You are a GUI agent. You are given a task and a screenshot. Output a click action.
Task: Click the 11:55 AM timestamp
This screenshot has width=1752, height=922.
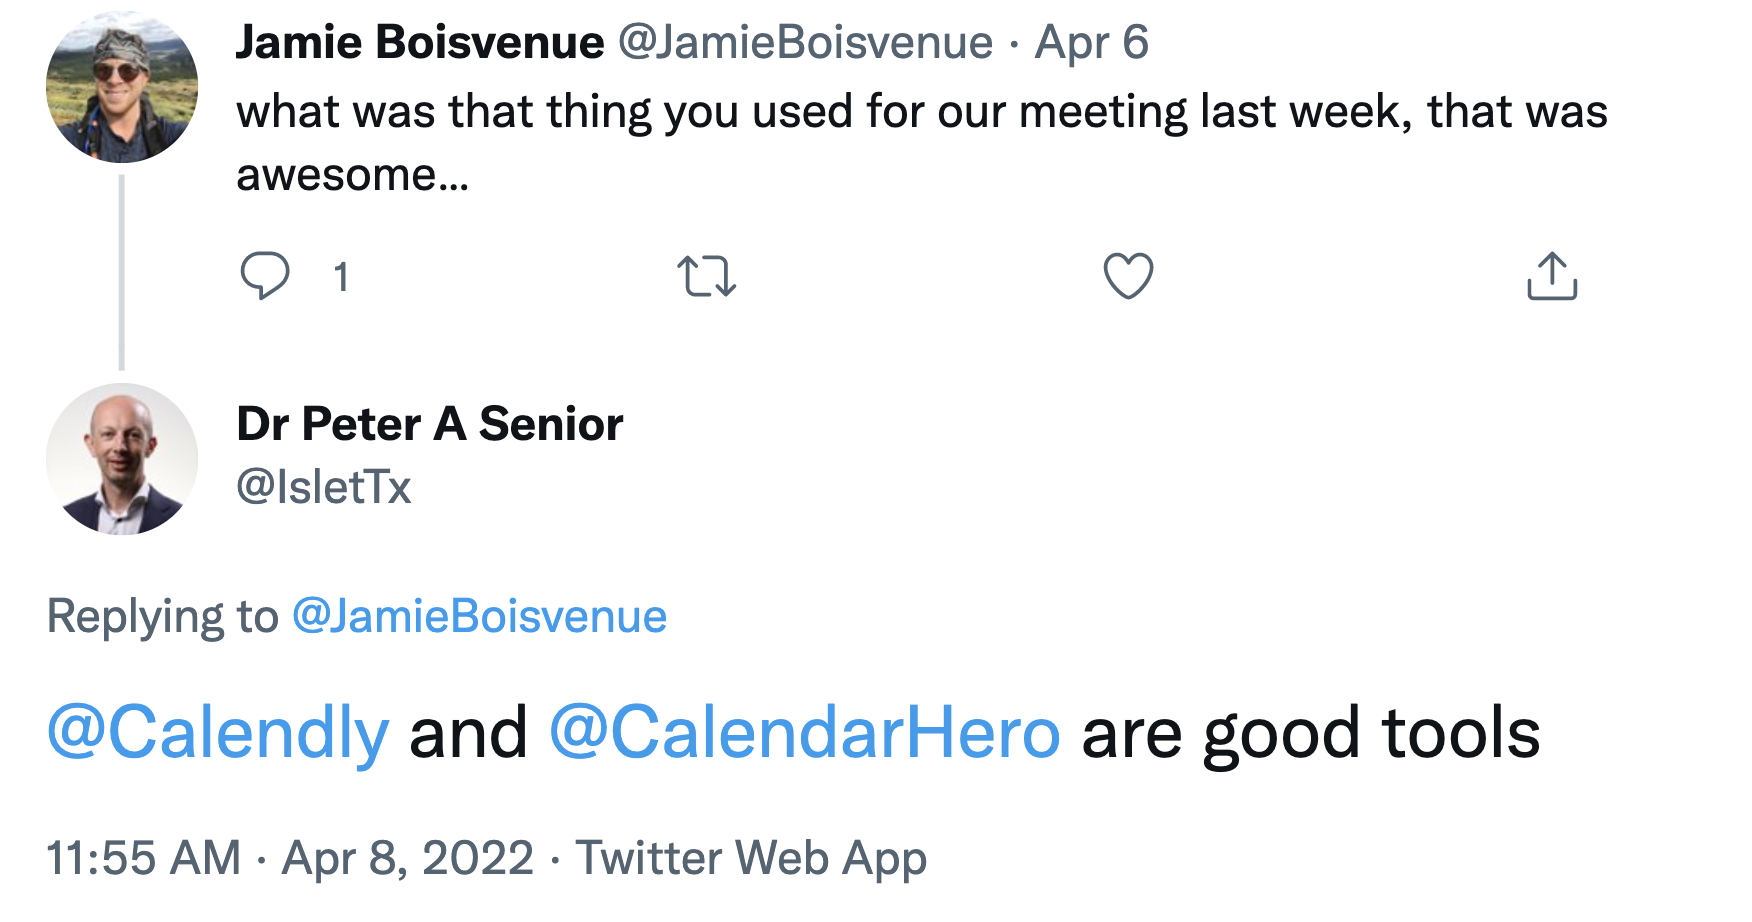pyautogui.click(x=144, y=858)
